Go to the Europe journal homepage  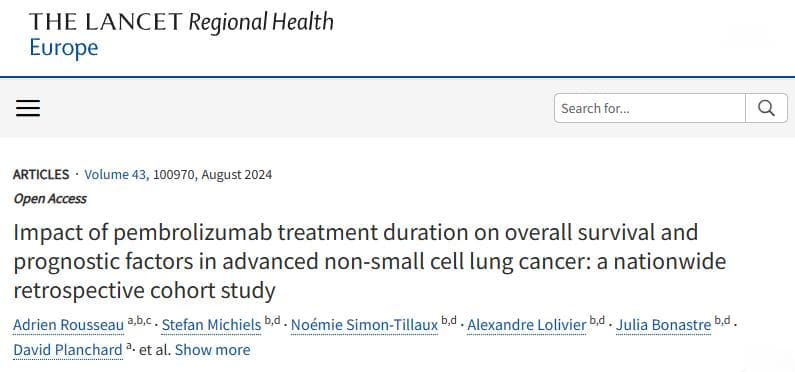(x=64, y=48)
